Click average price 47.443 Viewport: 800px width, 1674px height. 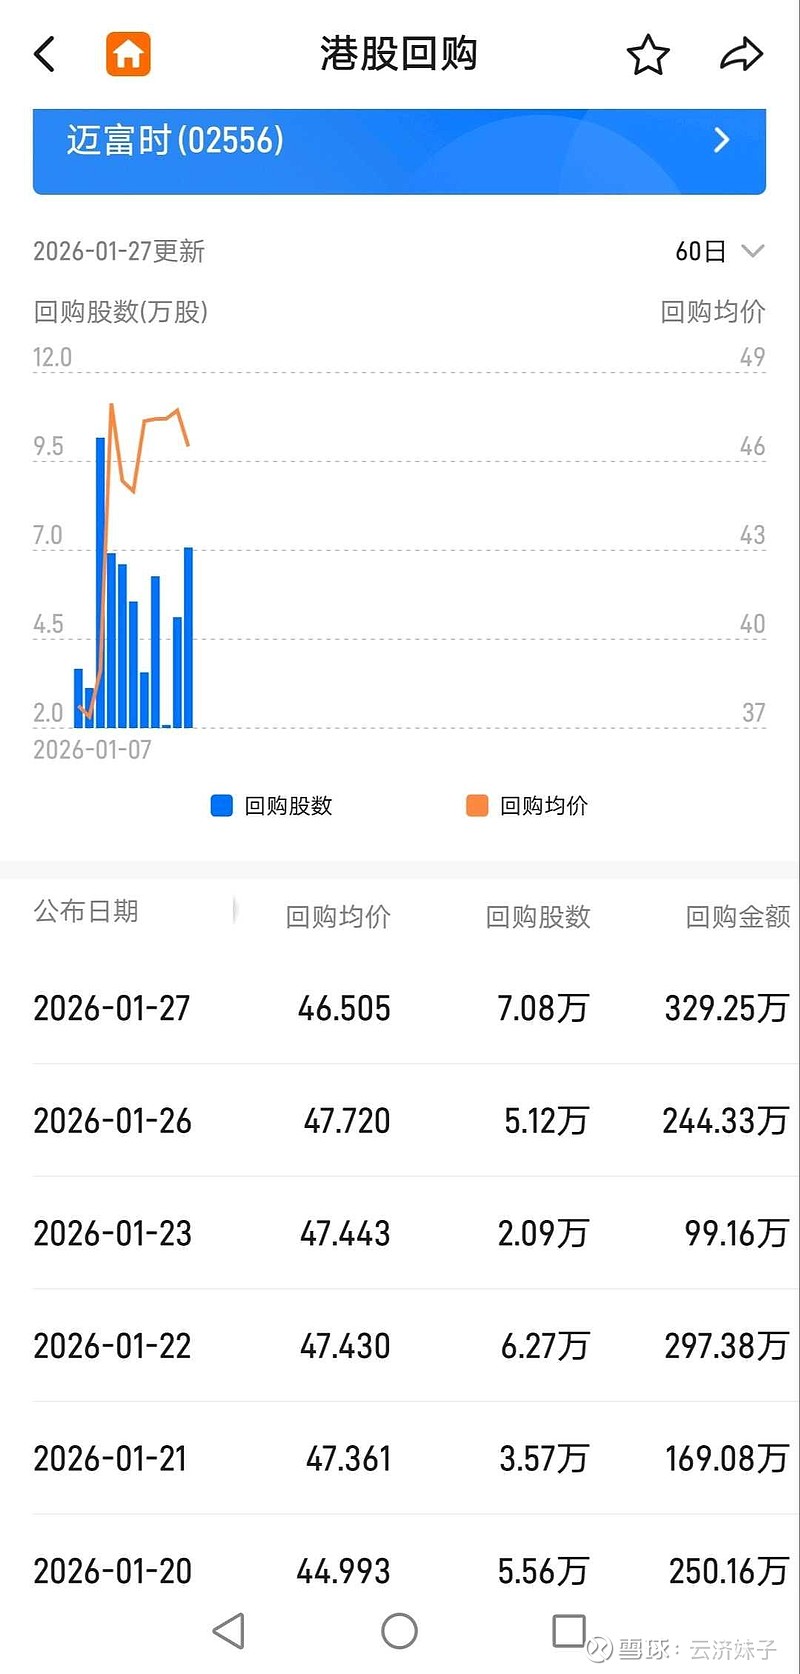345,1233
